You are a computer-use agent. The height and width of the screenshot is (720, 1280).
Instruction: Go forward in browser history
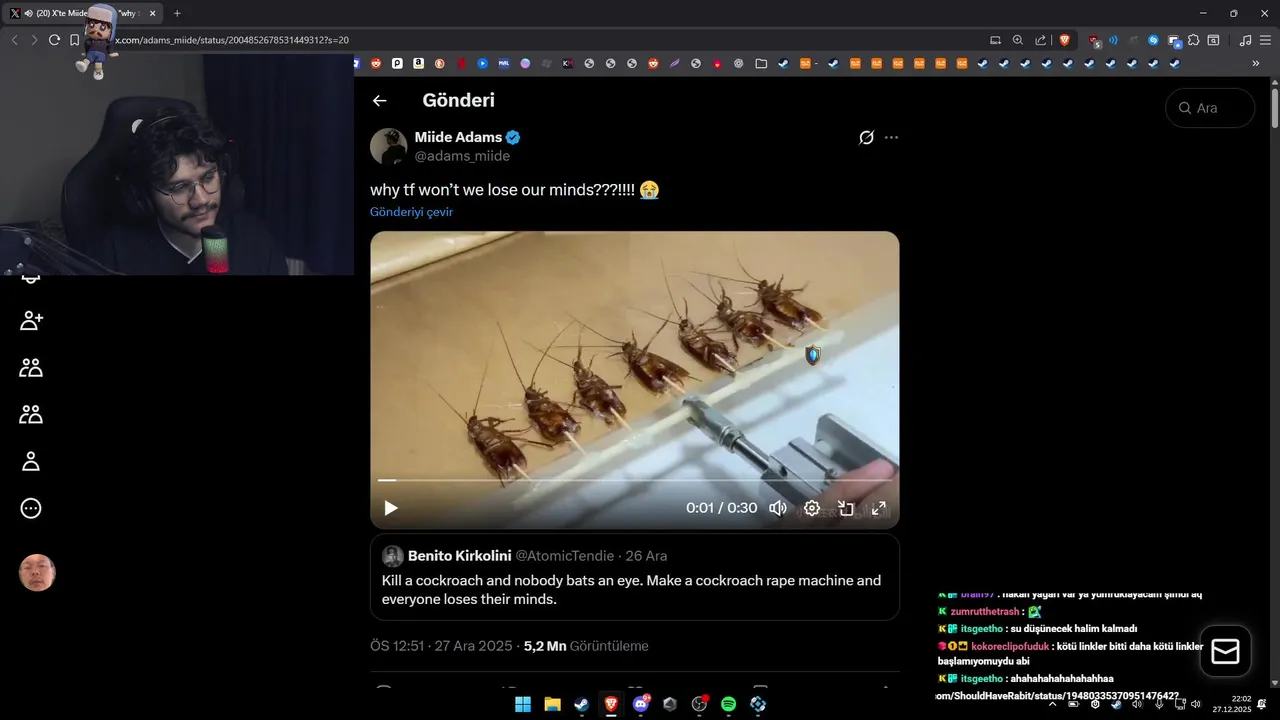tap(34, 40)
